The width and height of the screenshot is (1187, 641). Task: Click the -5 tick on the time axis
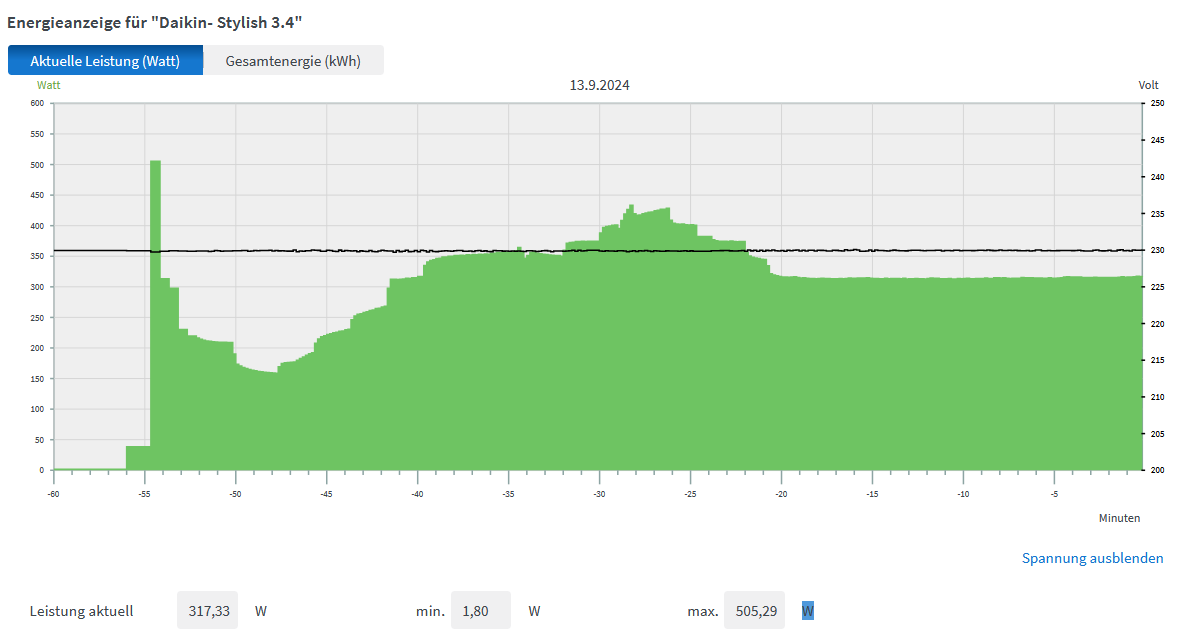(x=1054, y=493)
